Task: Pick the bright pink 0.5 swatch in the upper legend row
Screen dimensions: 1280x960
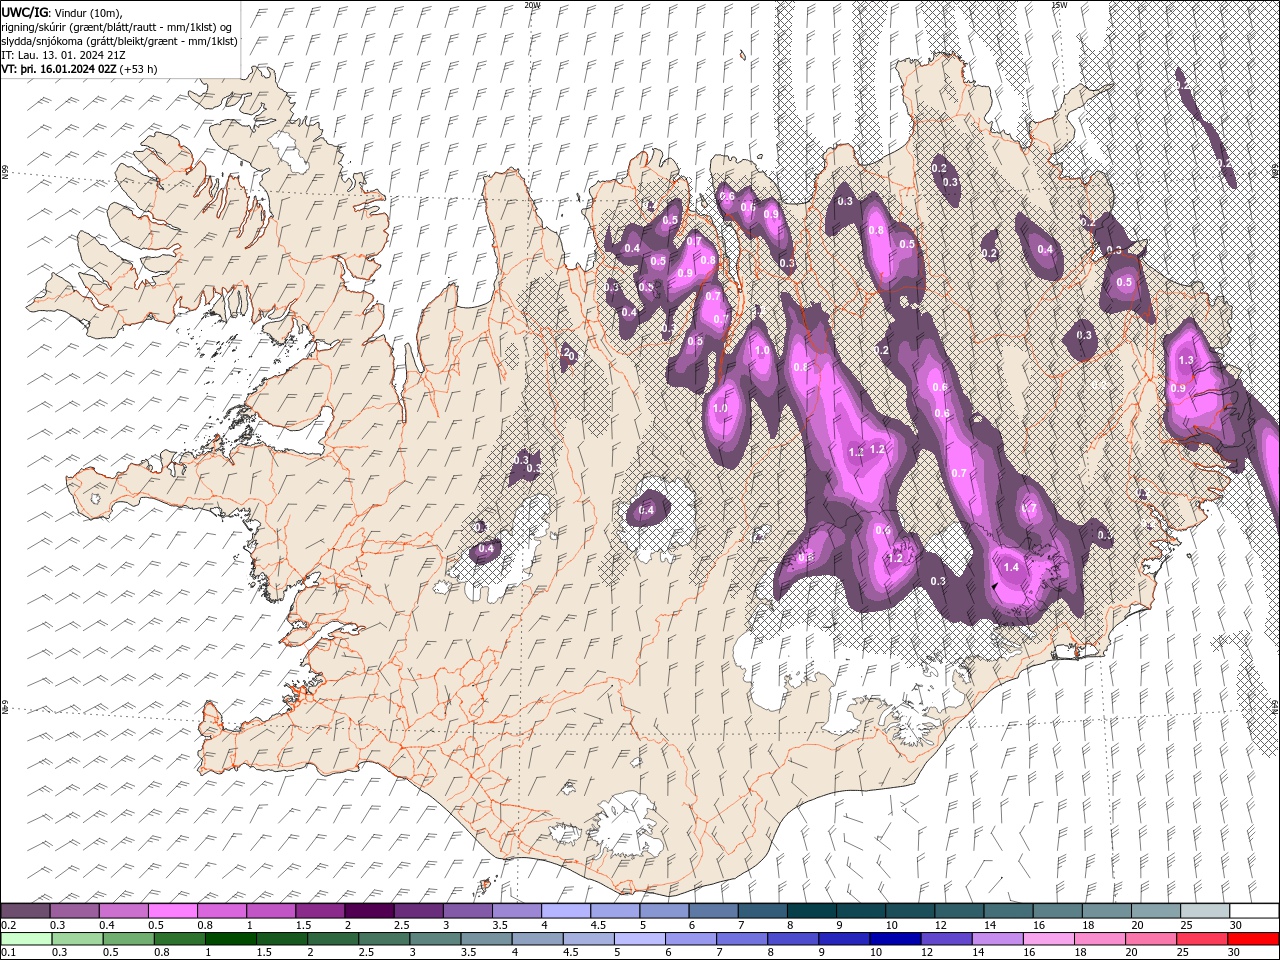Action: tap(172, 911)
